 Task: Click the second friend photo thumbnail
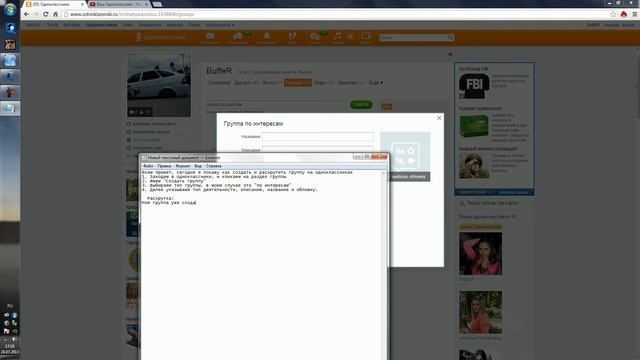[480, 312]
